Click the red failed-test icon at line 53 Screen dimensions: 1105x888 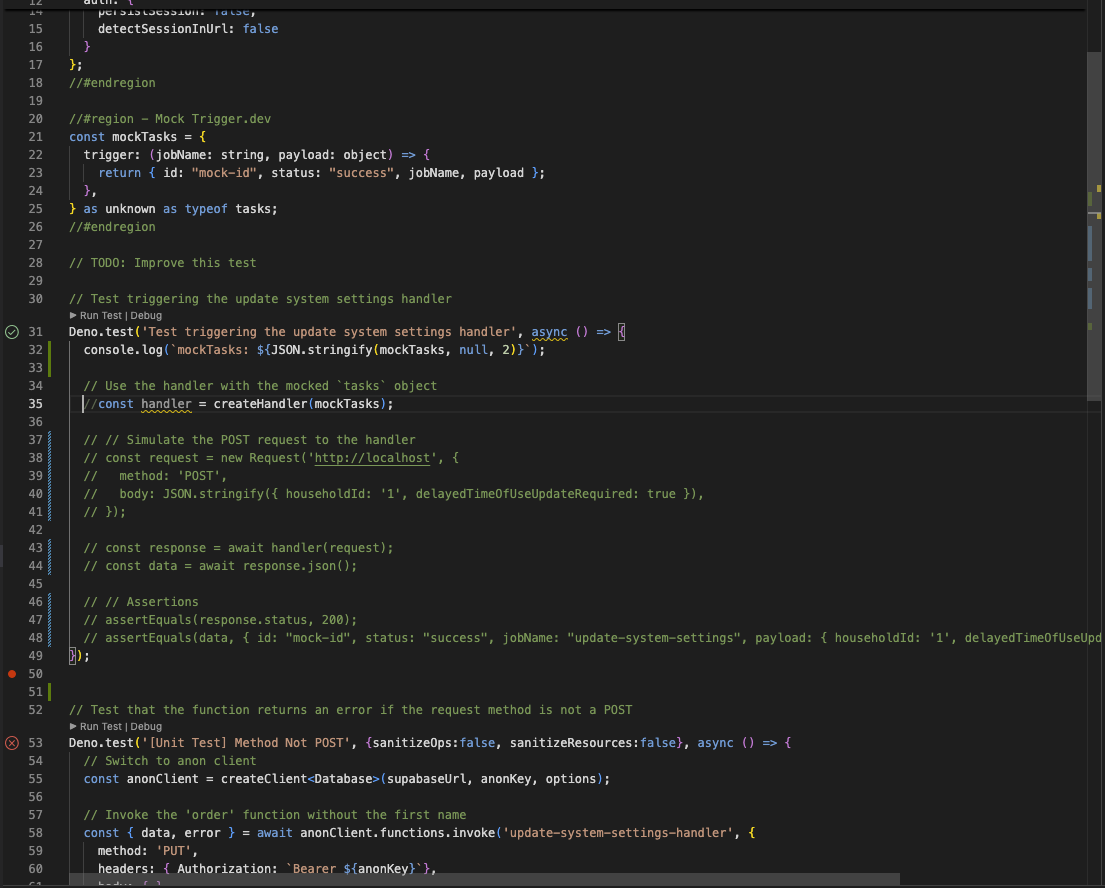pyautogui.click(x=12, y=743)
